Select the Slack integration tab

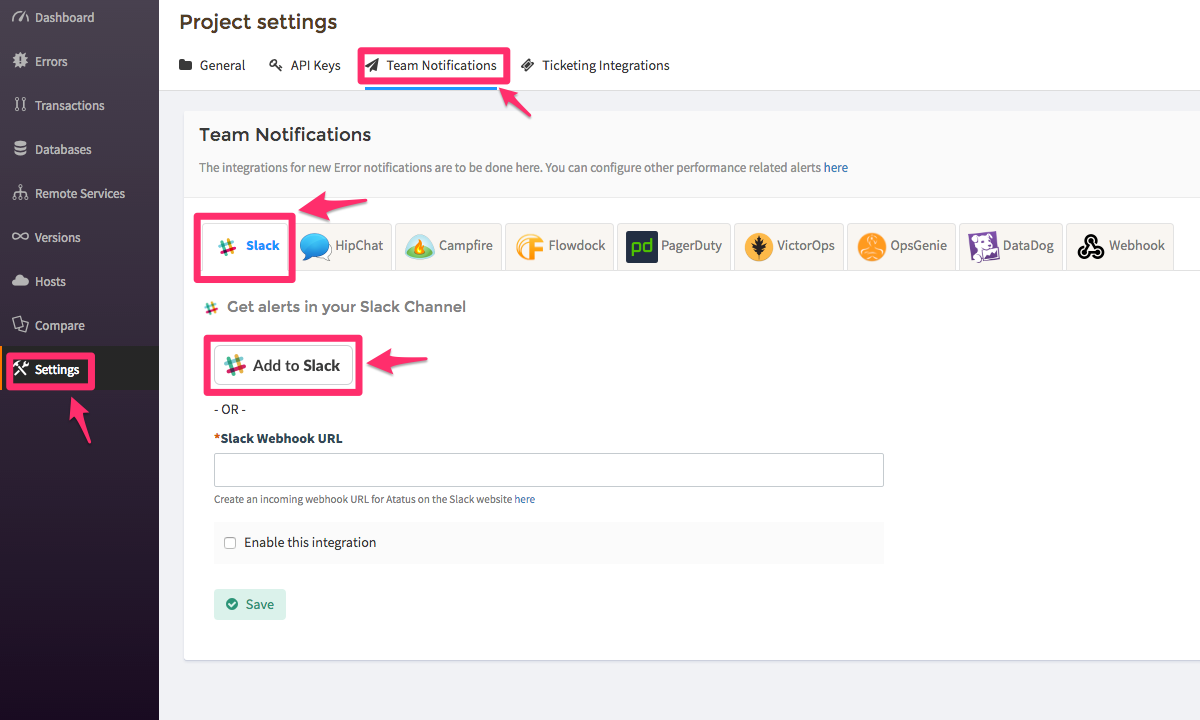[x=249, y=246]
